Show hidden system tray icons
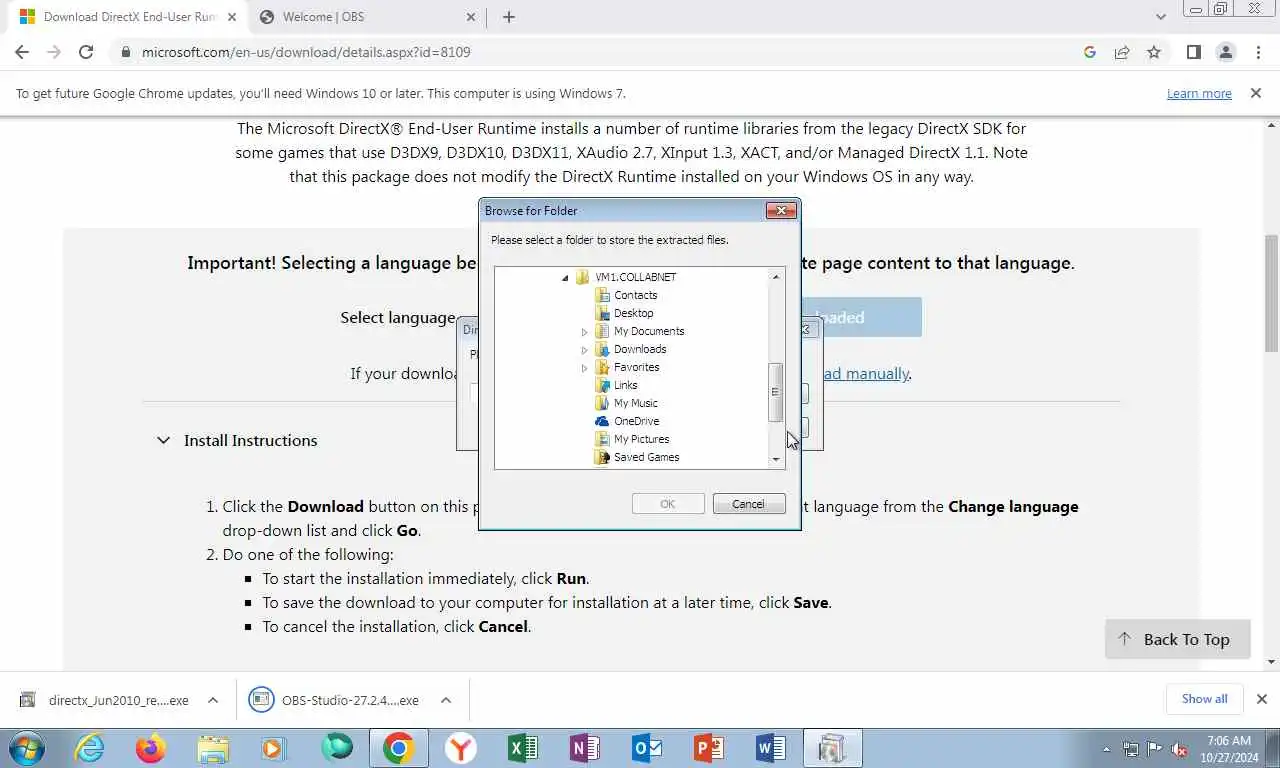Viewport: 1280px width, 768px height. pyautogui.click(x=1106, y=749)
